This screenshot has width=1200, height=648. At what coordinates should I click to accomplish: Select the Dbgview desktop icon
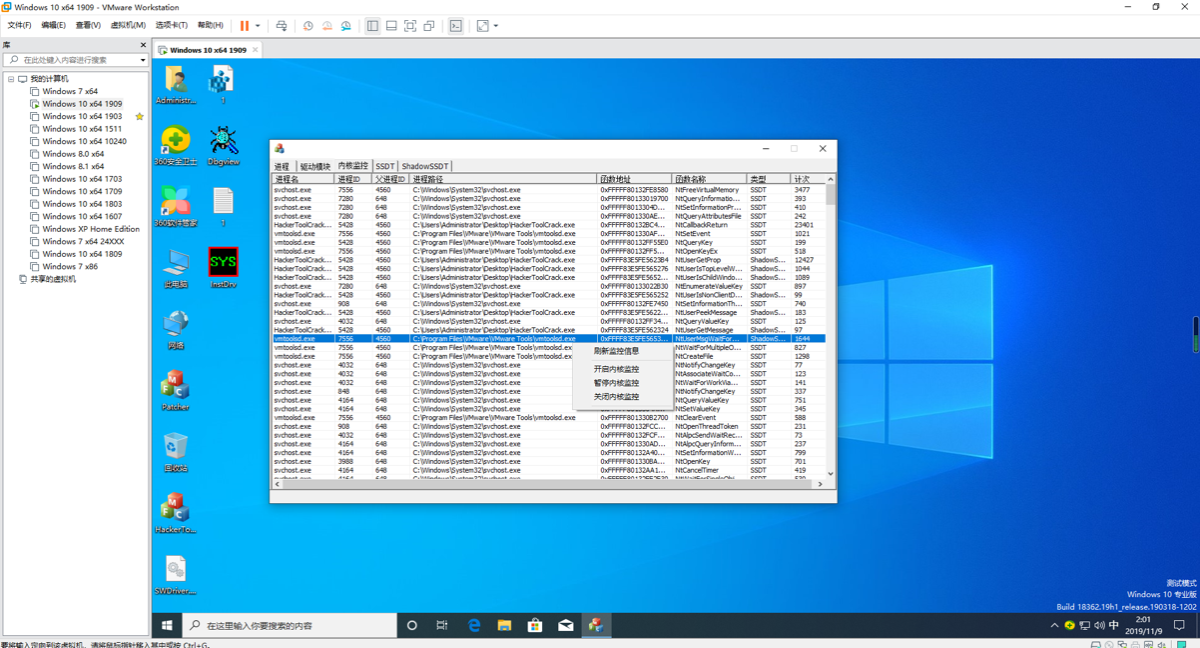(223, 146)
